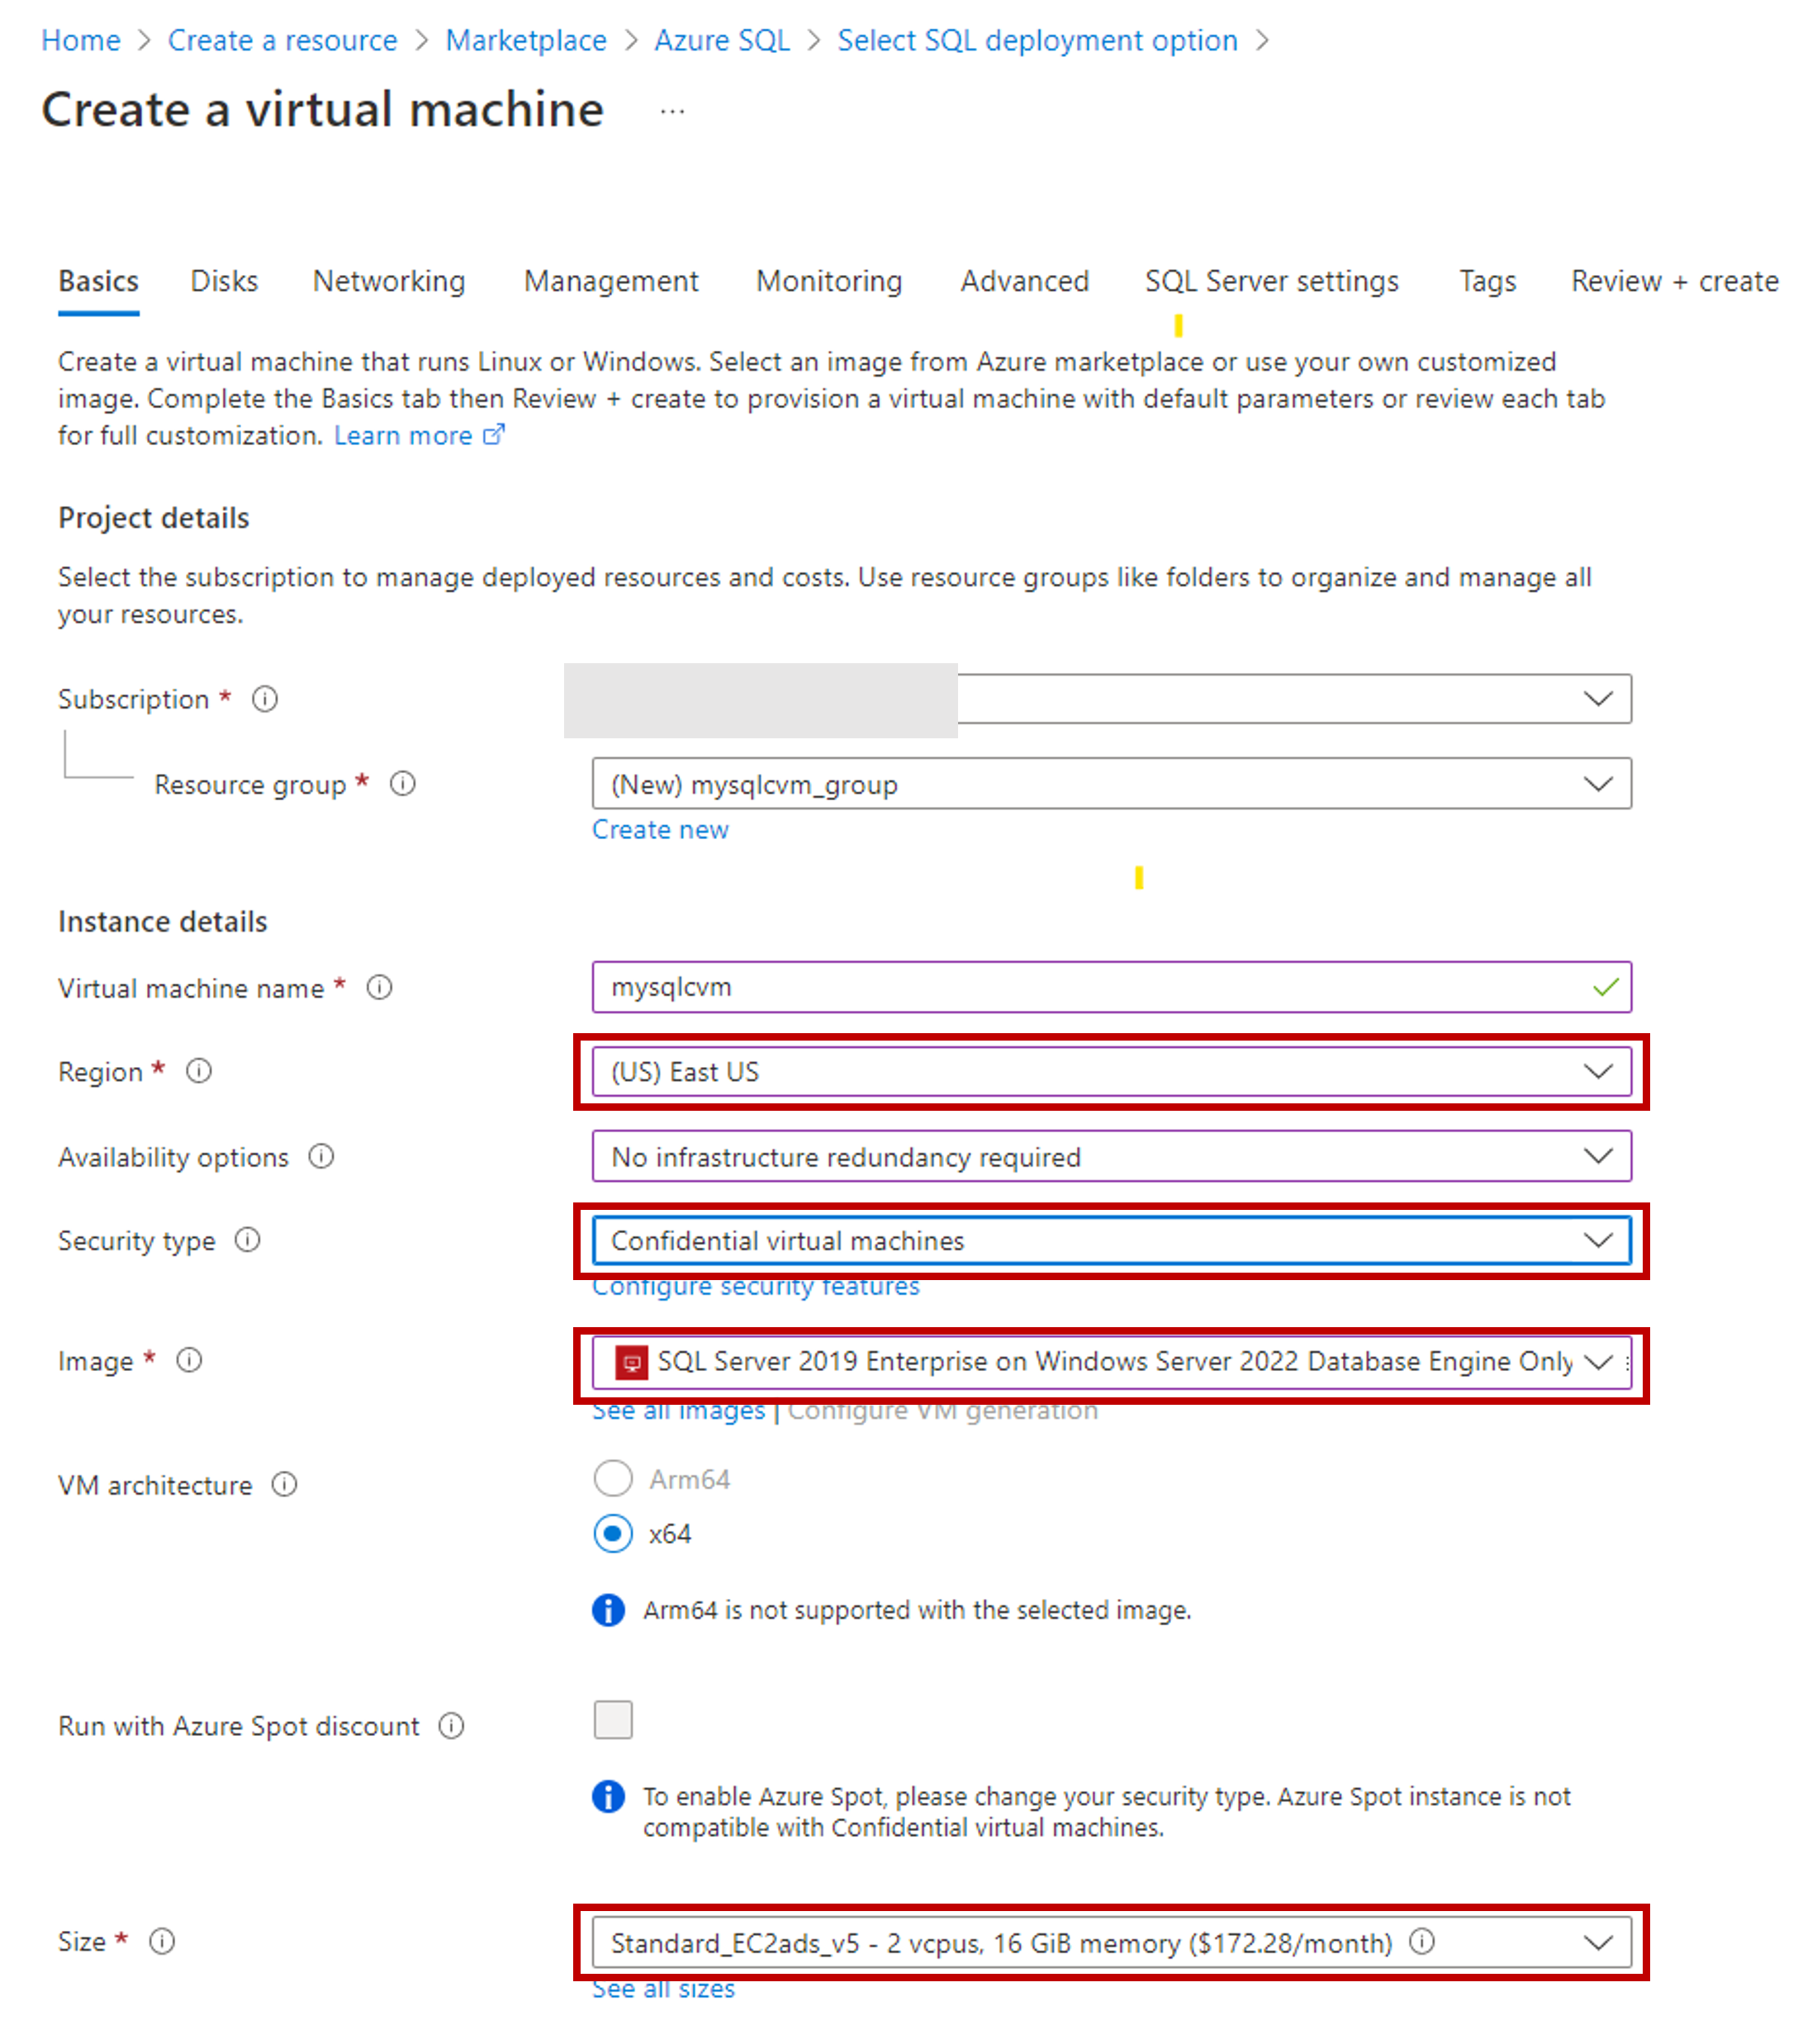Click the info icon for Azure Spot discount
Image resolution: width=1817 pixels, height=2044 pixels.
tap(451, 1727)
